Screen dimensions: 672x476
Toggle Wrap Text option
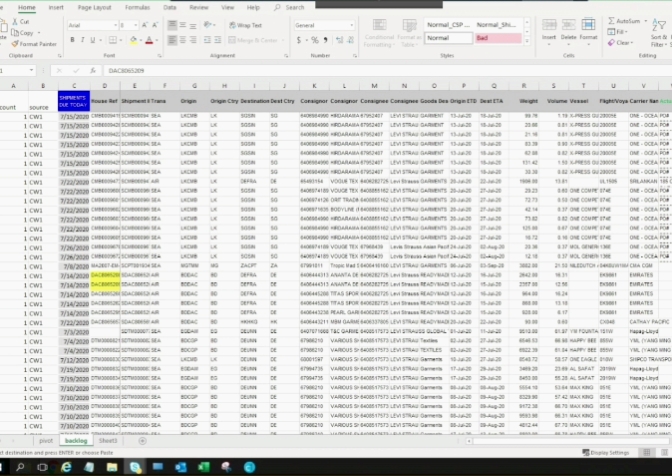coord(245,25)
